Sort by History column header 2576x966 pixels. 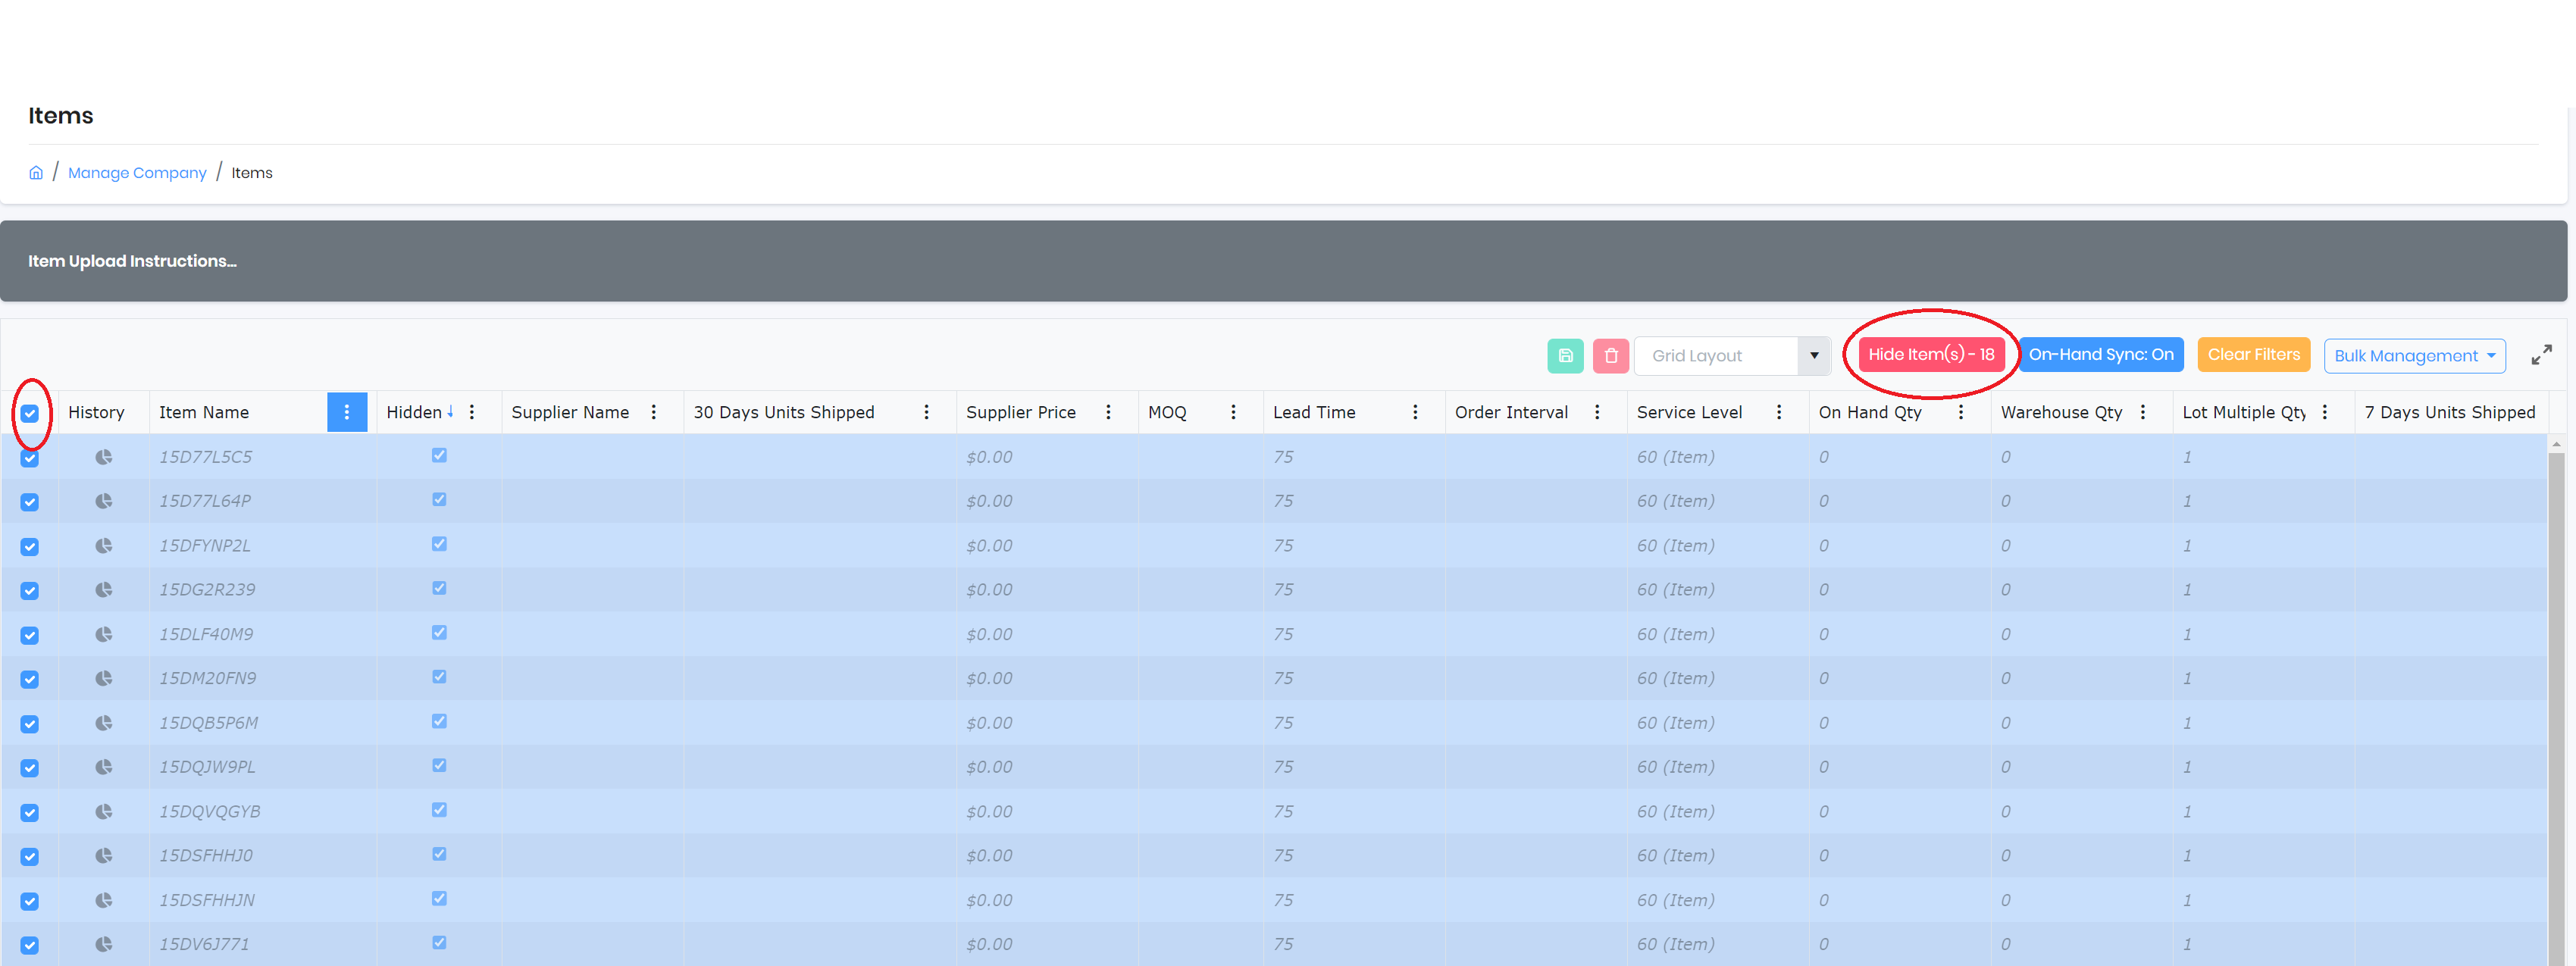[96, 412]
